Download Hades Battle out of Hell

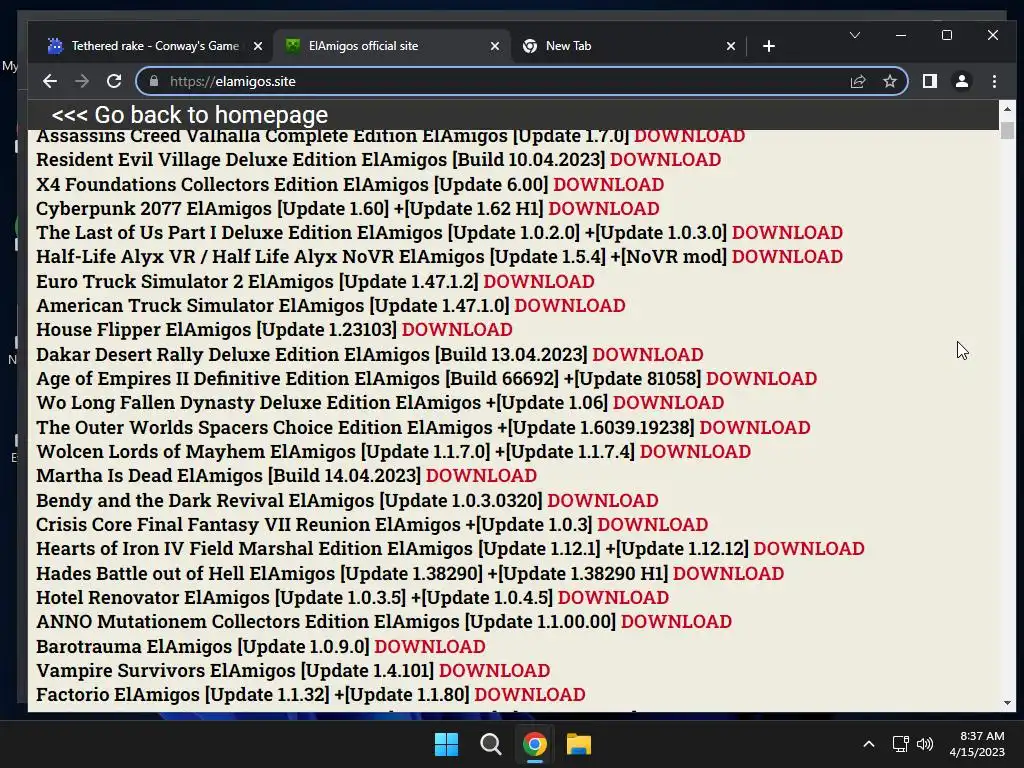(x=729, y=574)
